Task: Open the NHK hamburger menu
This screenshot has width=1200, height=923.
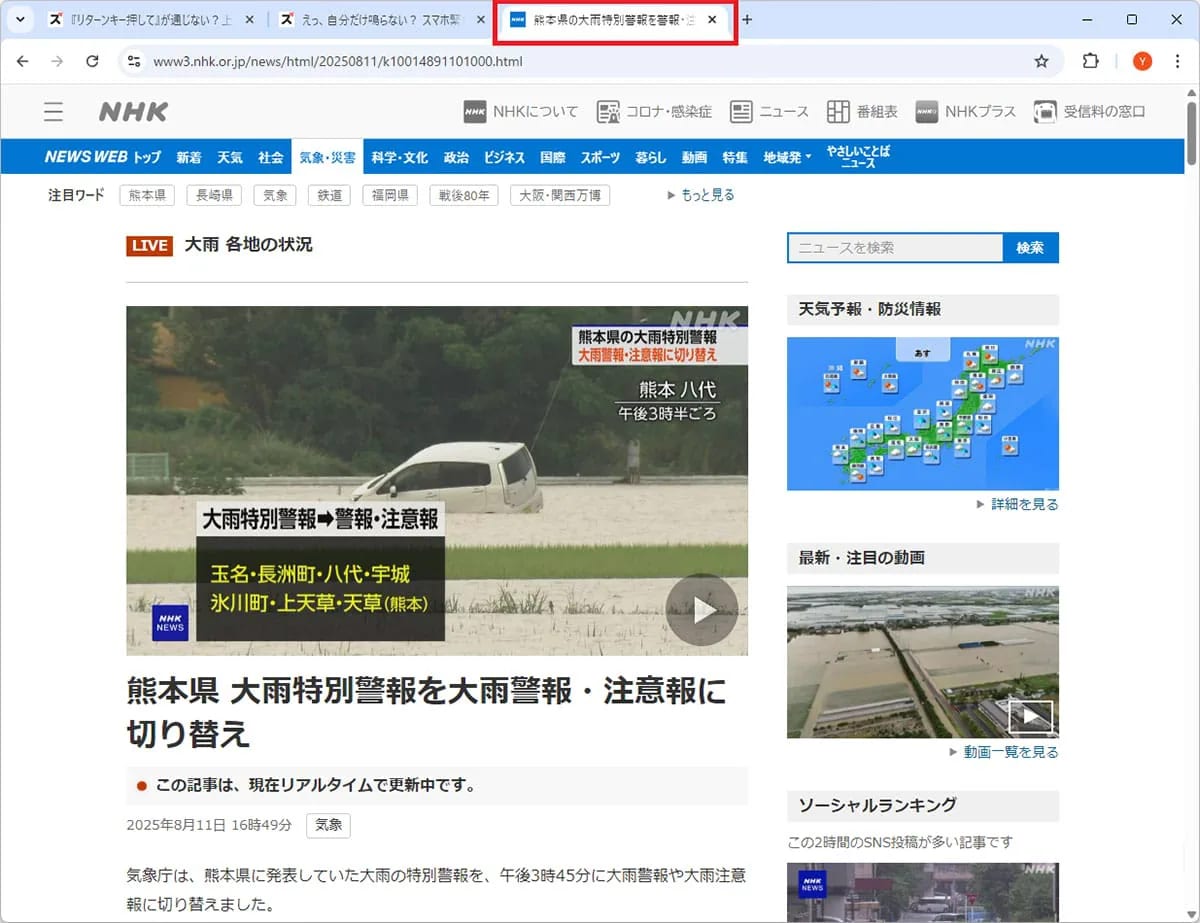Action: click(53, 112)
